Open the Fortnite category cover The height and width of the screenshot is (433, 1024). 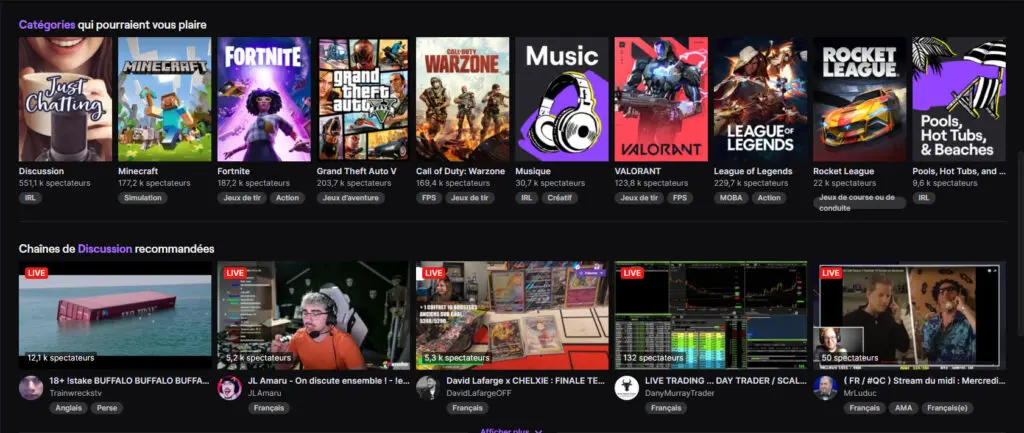pyautogui.click(x=264, y=99)
